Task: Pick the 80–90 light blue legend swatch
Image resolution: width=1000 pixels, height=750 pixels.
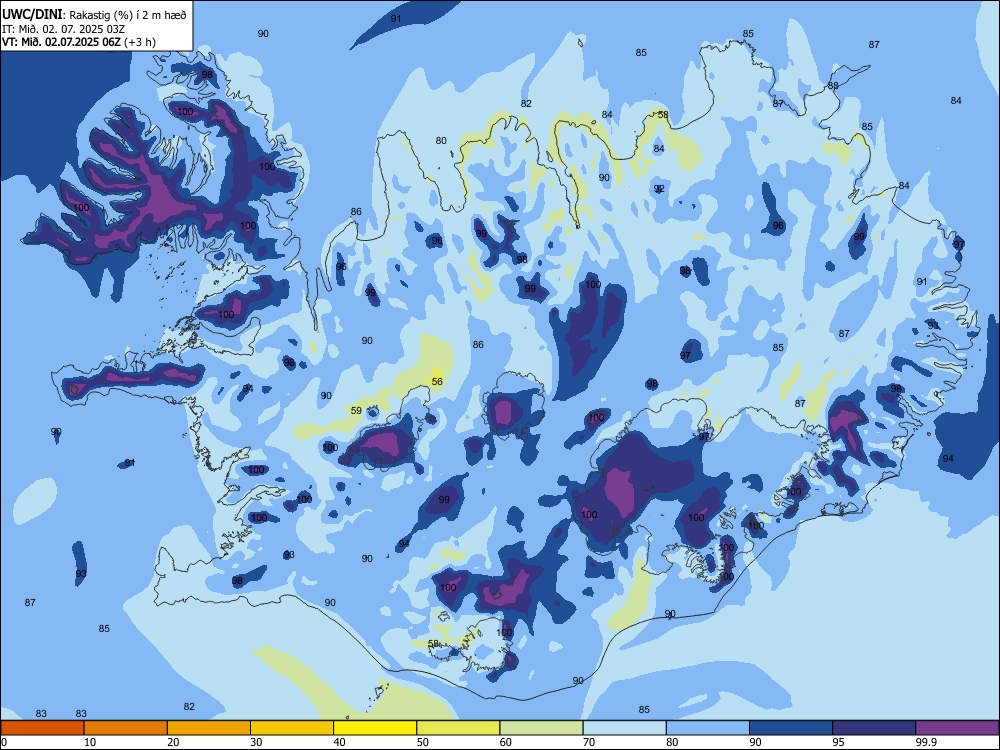Action: click(x=708, y=728)
